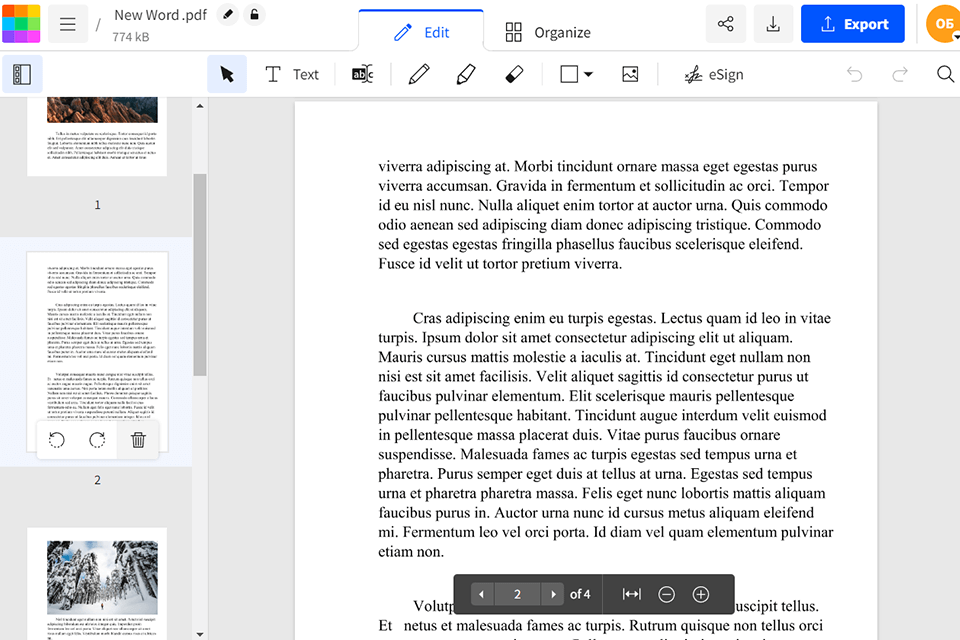Rotate page 2 counterclockwise

point(57,440)
